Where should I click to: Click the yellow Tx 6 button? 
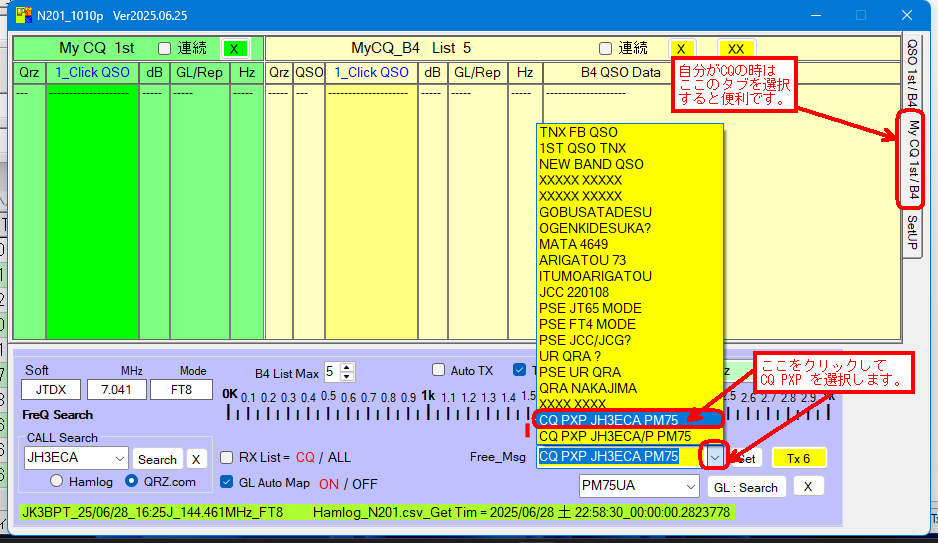point(799,459)
